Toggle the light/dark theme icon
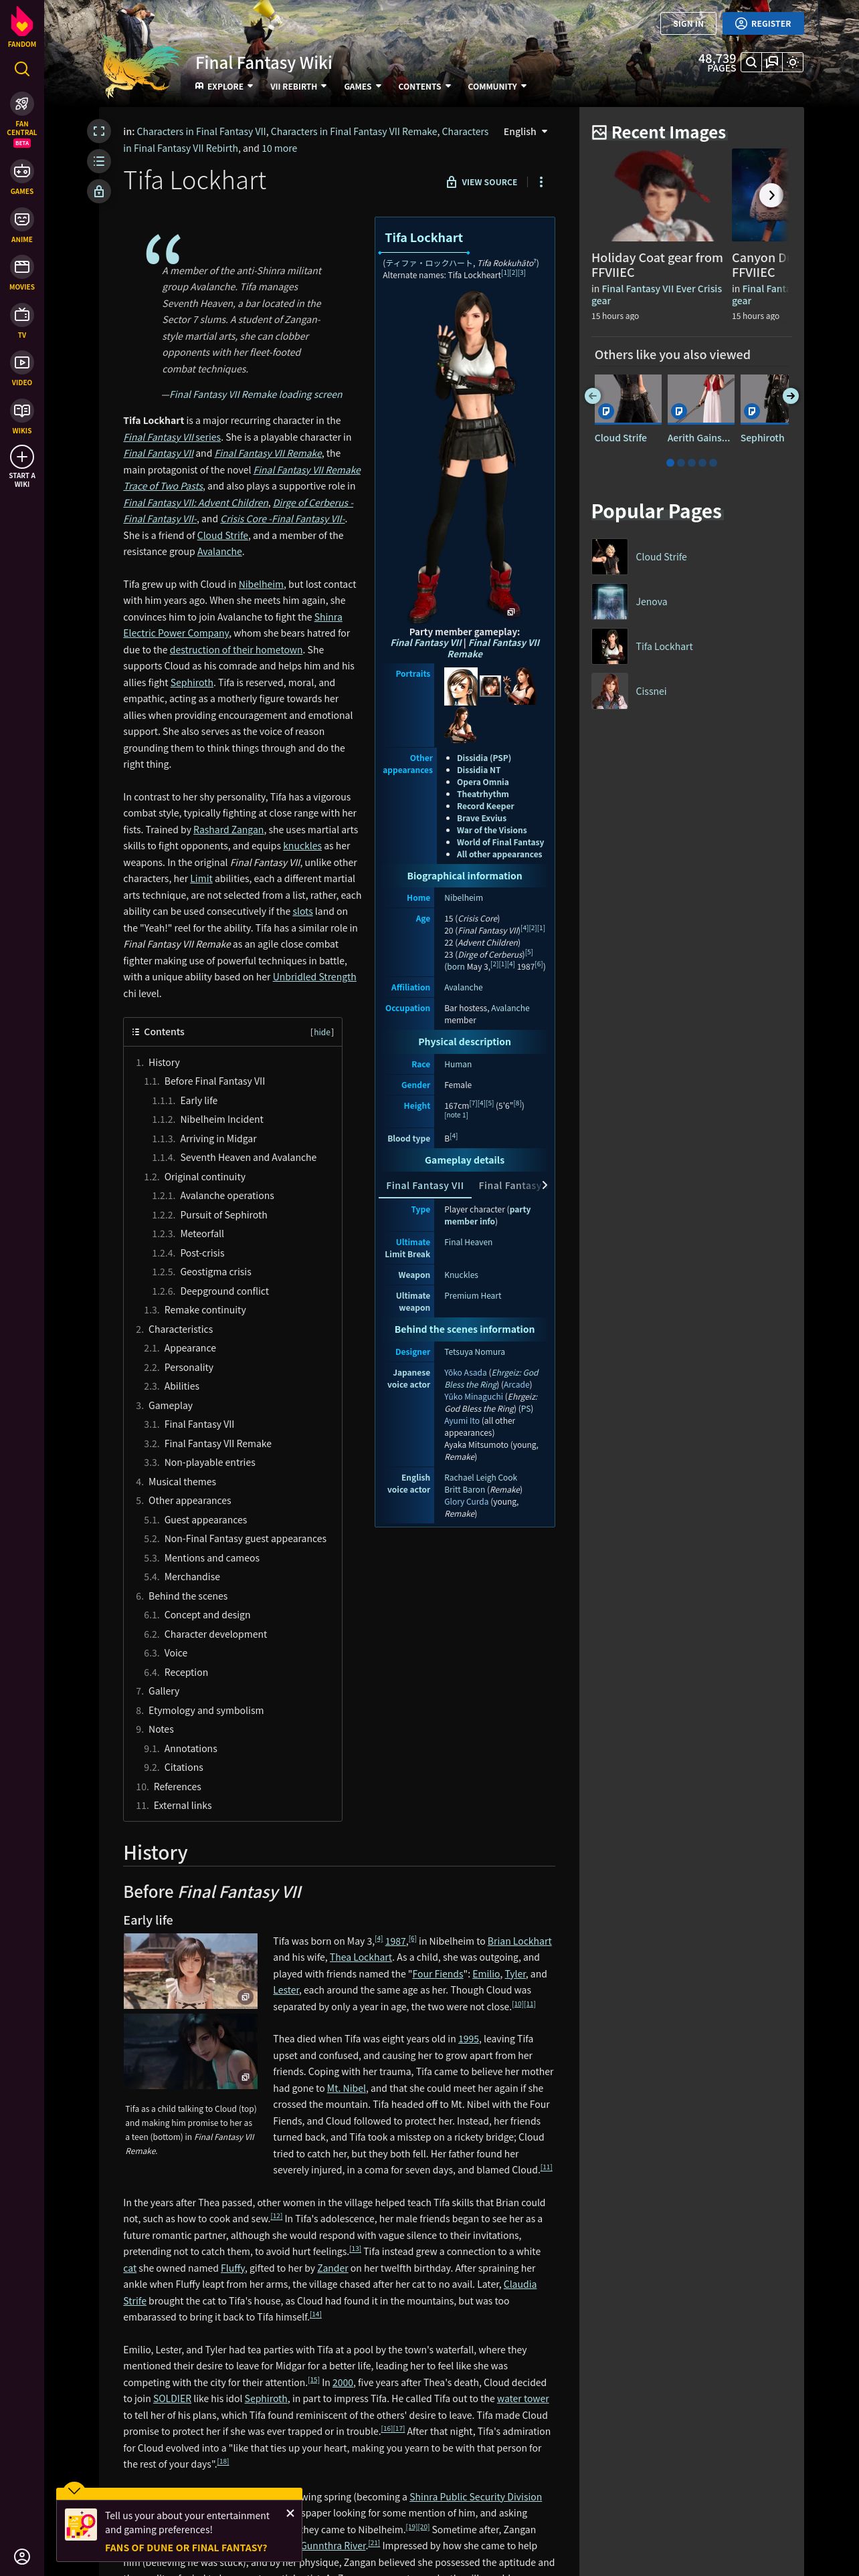Screen dimensions: 859x2576 click(x=793, y=62)
